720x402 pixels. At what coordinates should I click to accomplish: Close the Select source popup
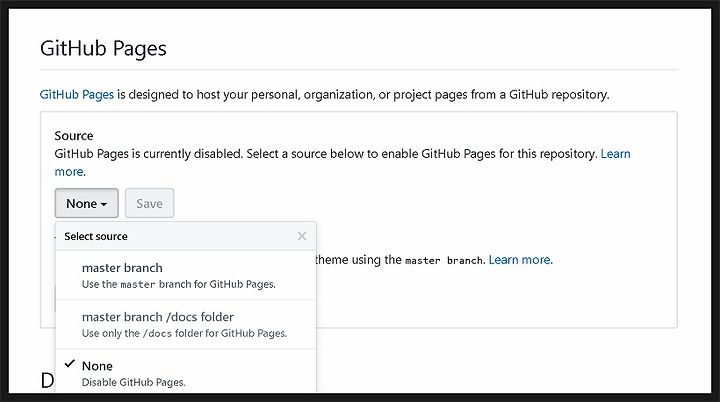click(x=302, y=236)
